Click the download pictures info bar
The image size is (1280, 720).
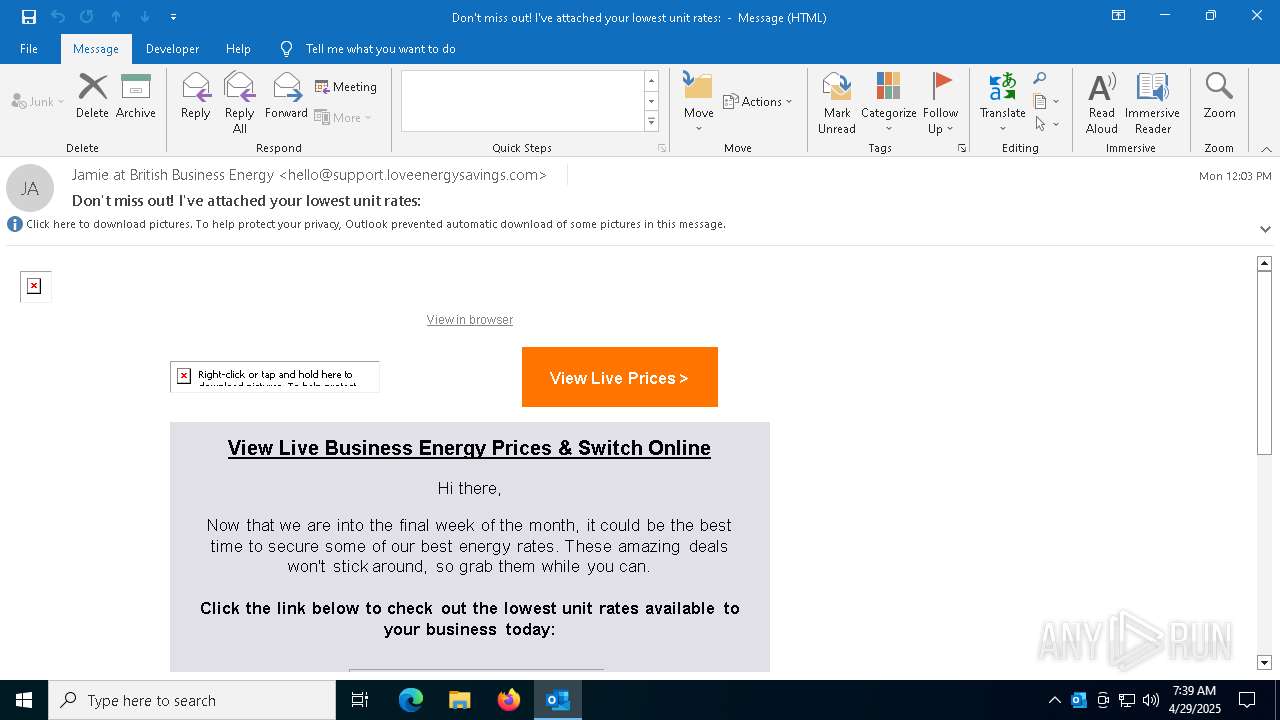(376, 224)
